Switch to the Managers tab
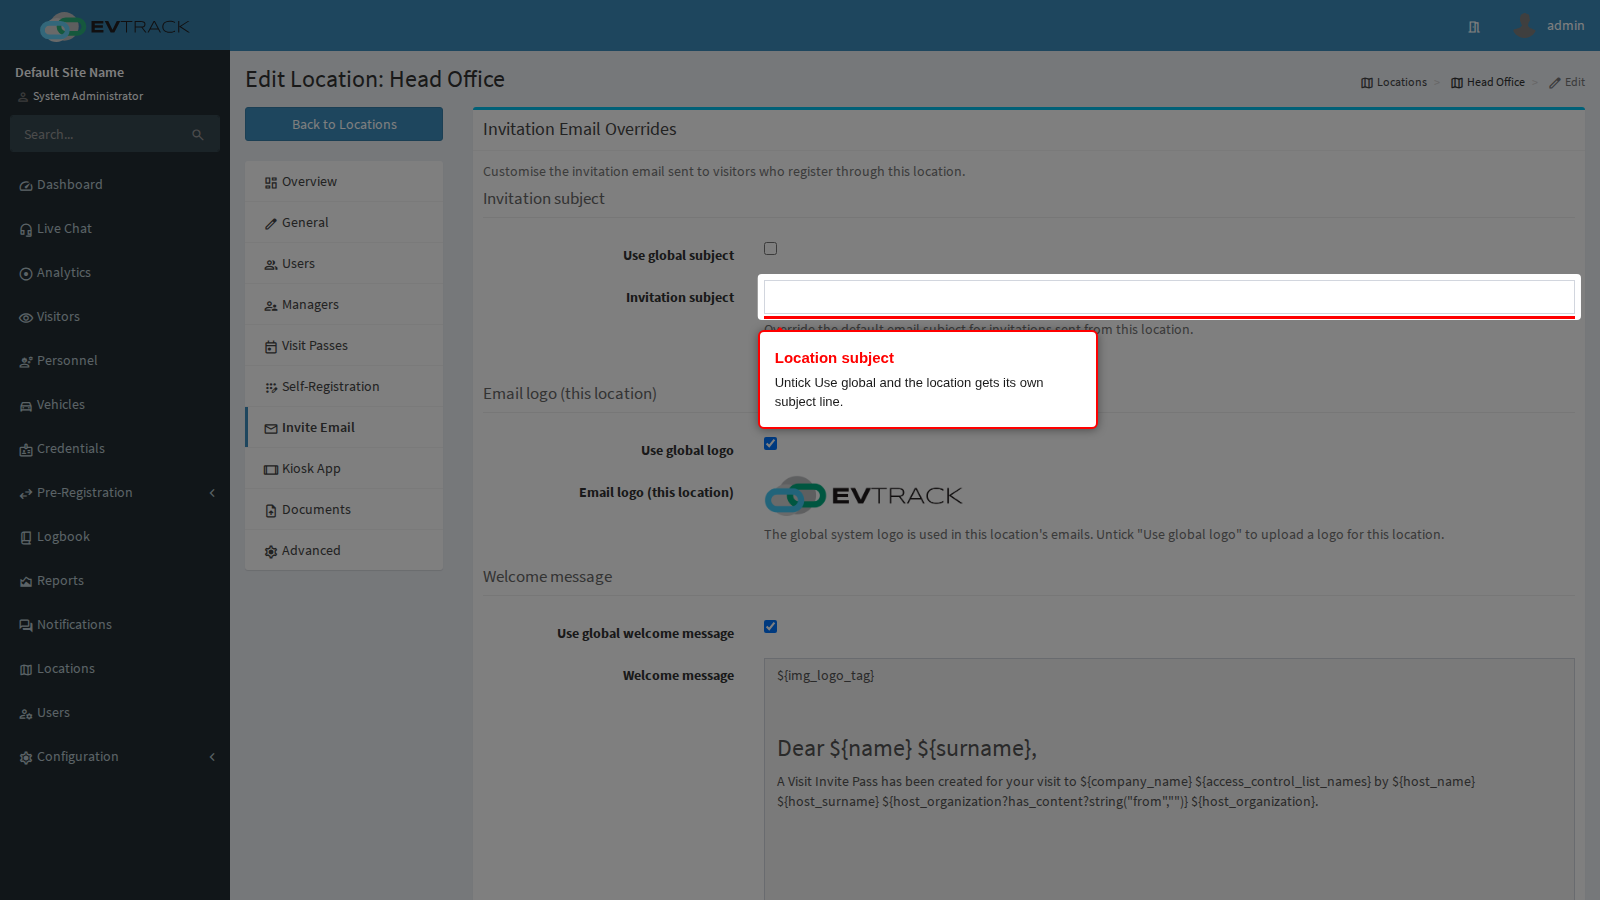Viewport: 1600px width, 900px height. [344, 305]
